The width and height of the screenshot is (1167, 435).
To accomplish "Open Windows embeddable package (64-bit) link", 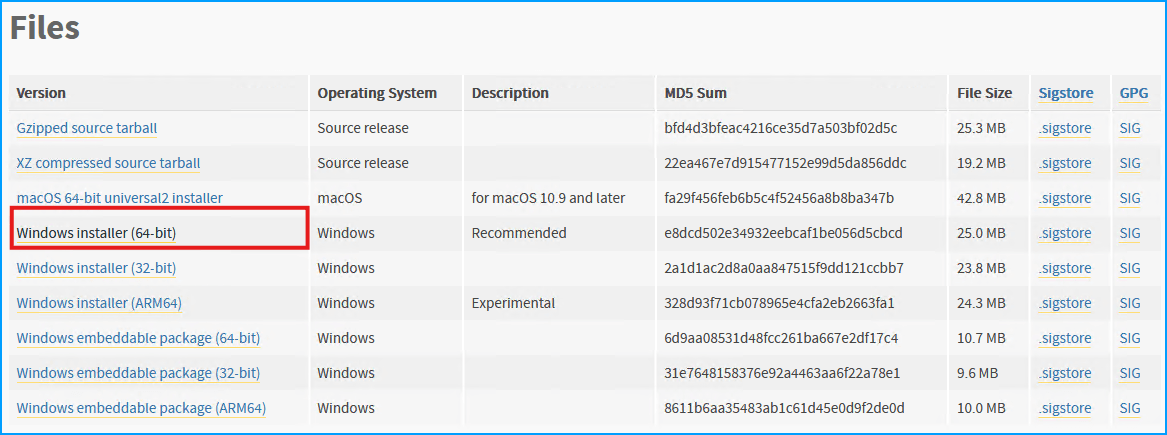I will pos(138,338).
